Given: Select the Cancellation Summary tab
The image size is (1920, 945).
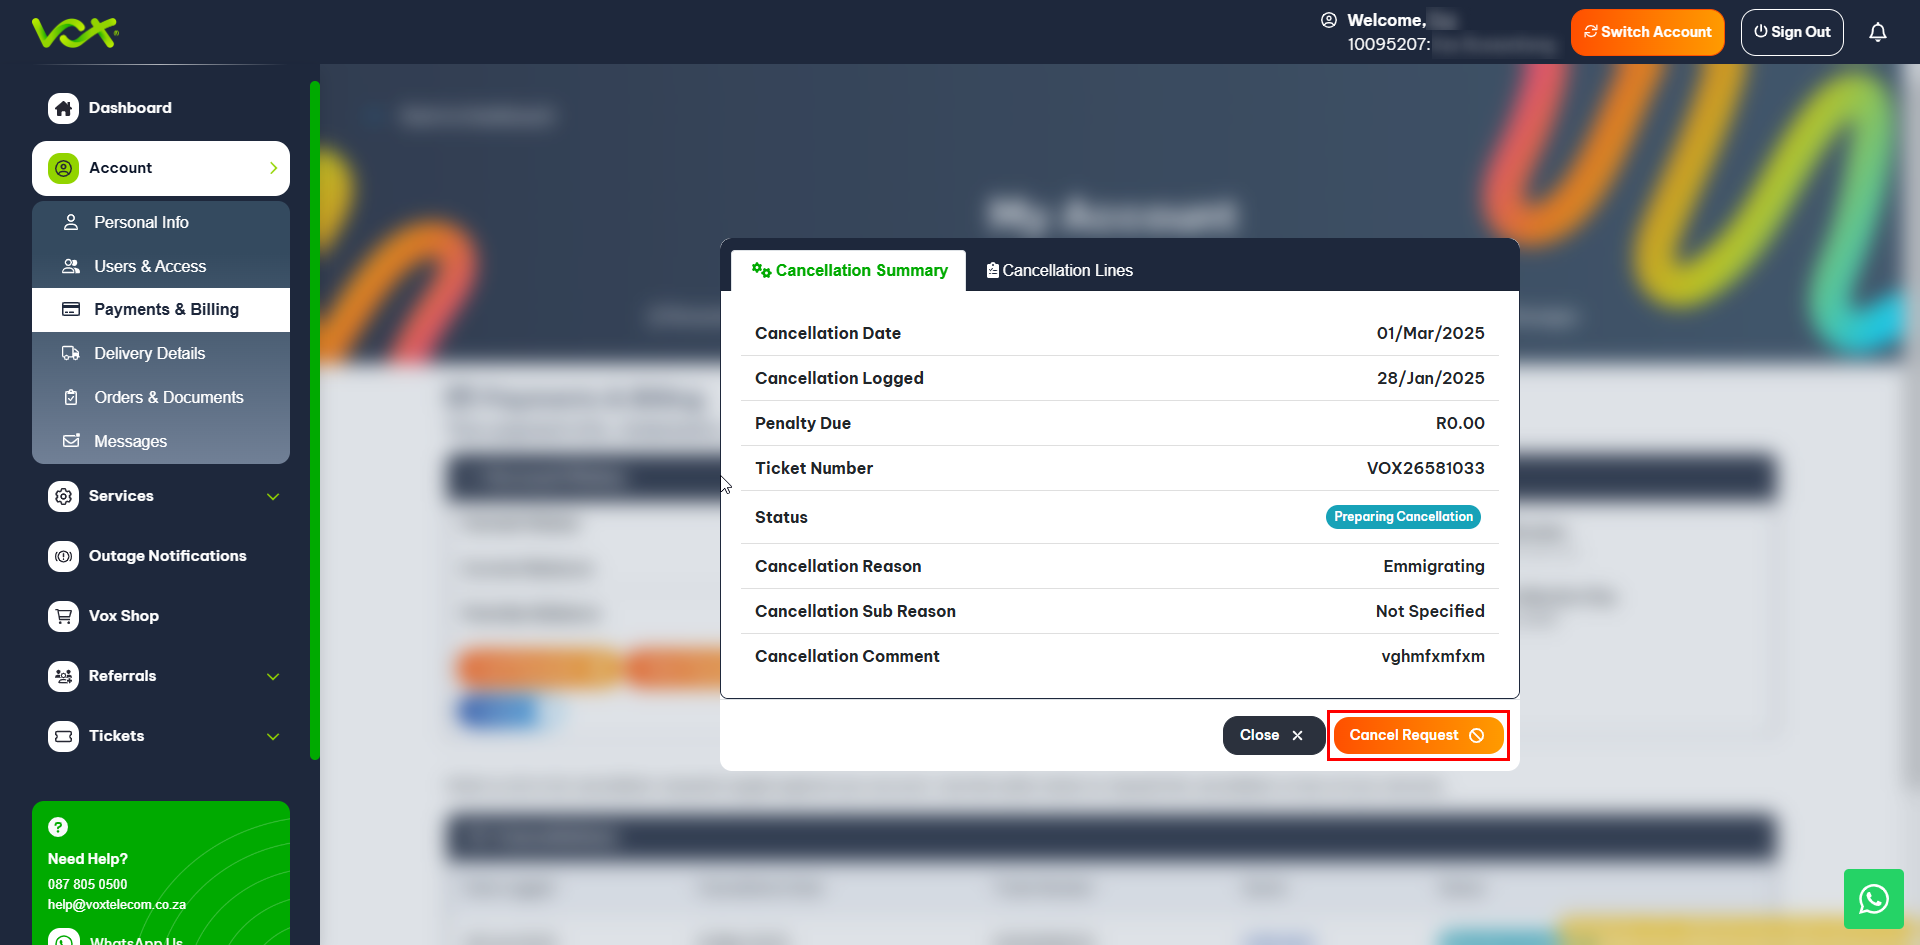Looking at the screenshot, I should pyautogui.click(x=849, y=270).
